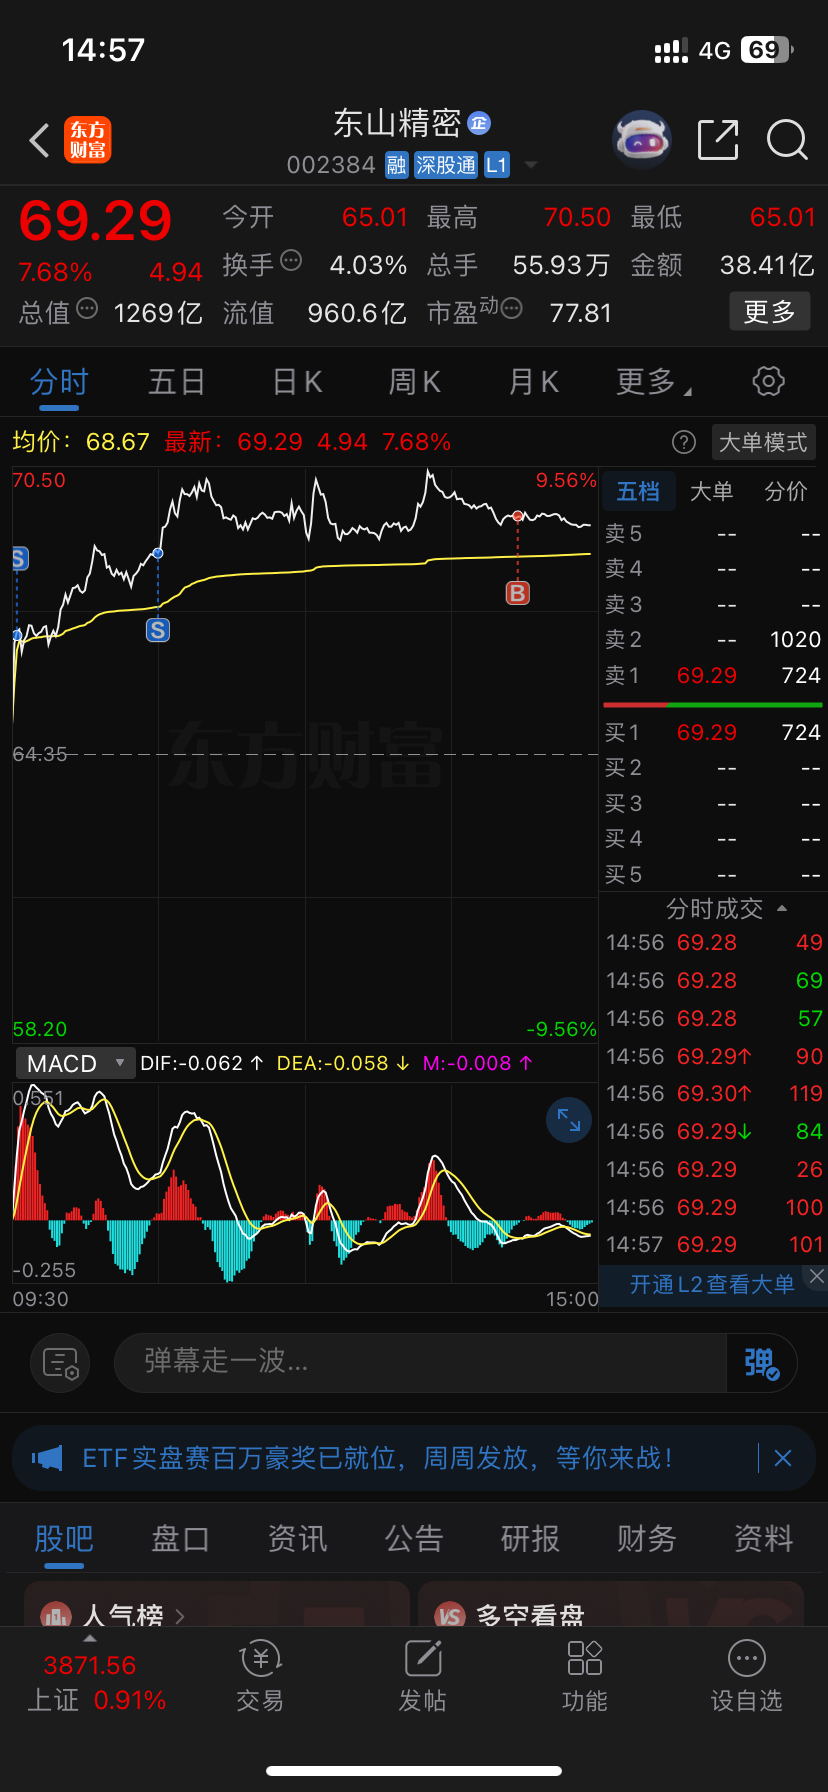Switch to the 盘口 tab
828x1792 pixels.
[180, 1538]
